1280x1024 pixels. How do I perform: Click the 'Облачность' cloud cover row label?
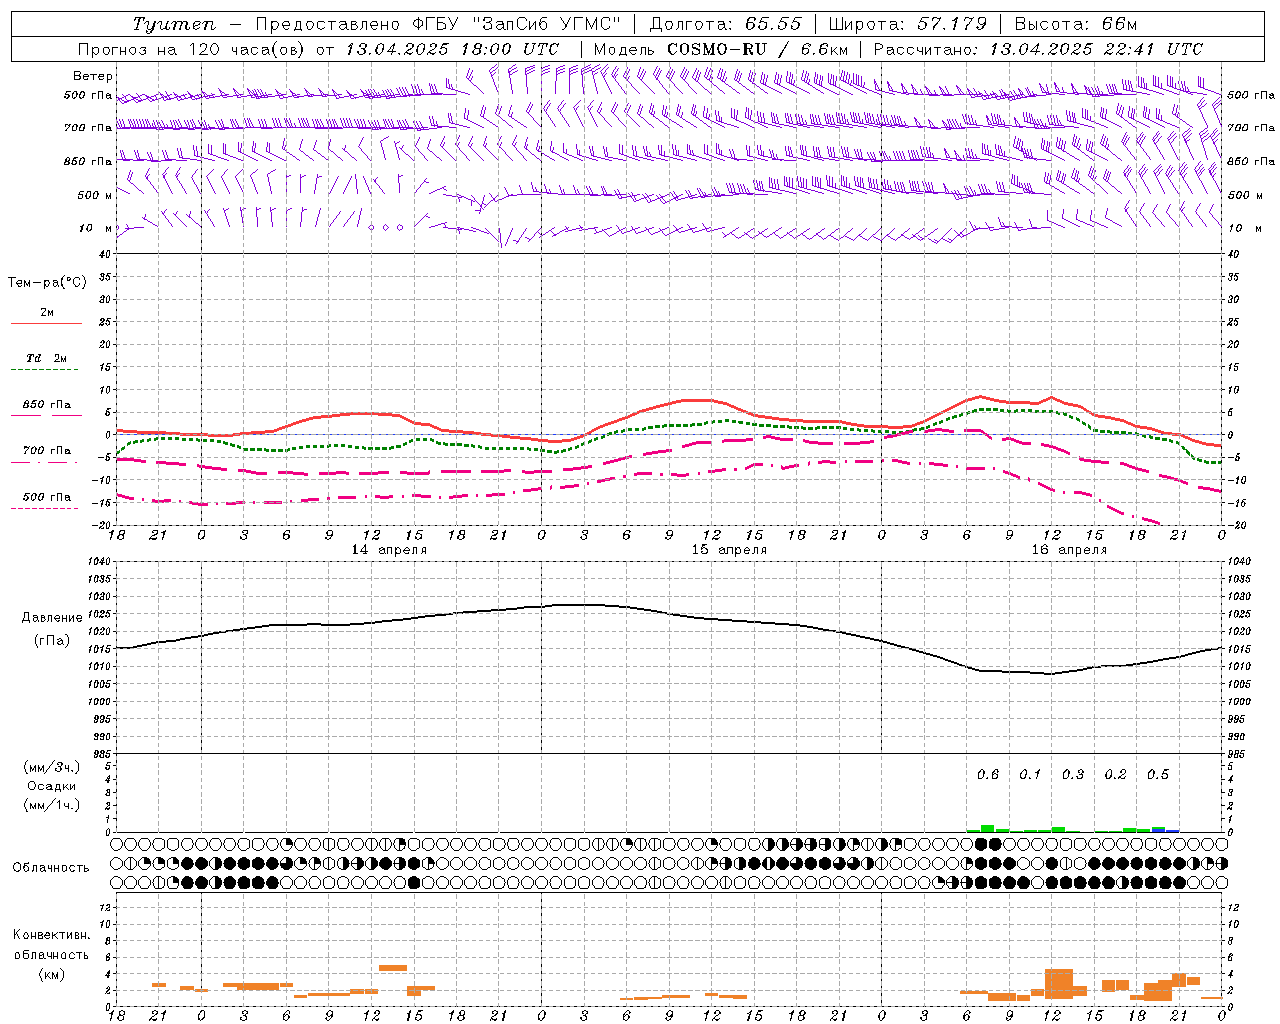pyautogui.click(x=51, y=868)
